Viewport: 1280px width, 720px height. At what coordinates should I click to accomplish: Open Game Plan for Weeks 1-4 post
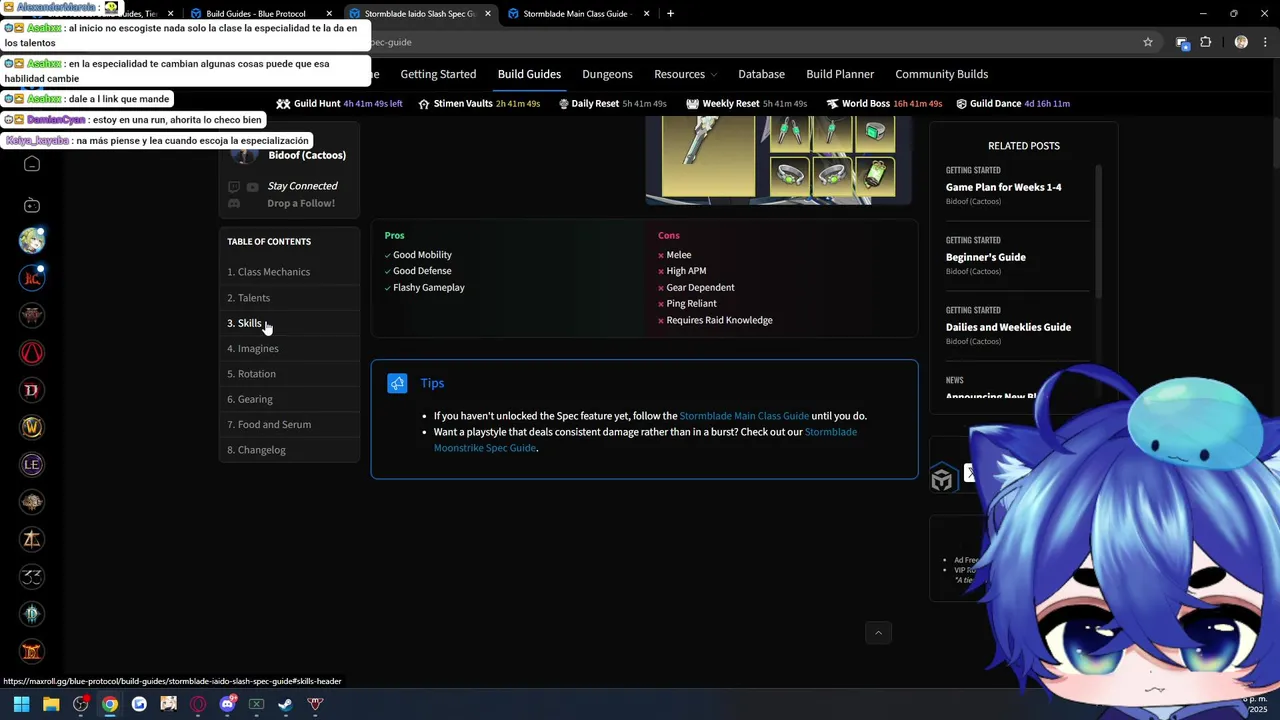(x=1003, y=187)
